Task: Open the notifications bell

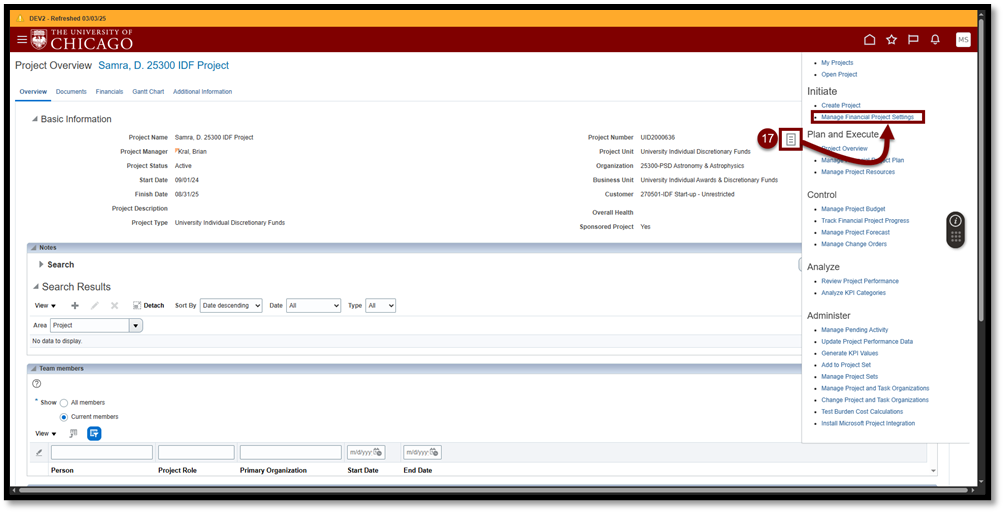Action: [x=935, y=40]
